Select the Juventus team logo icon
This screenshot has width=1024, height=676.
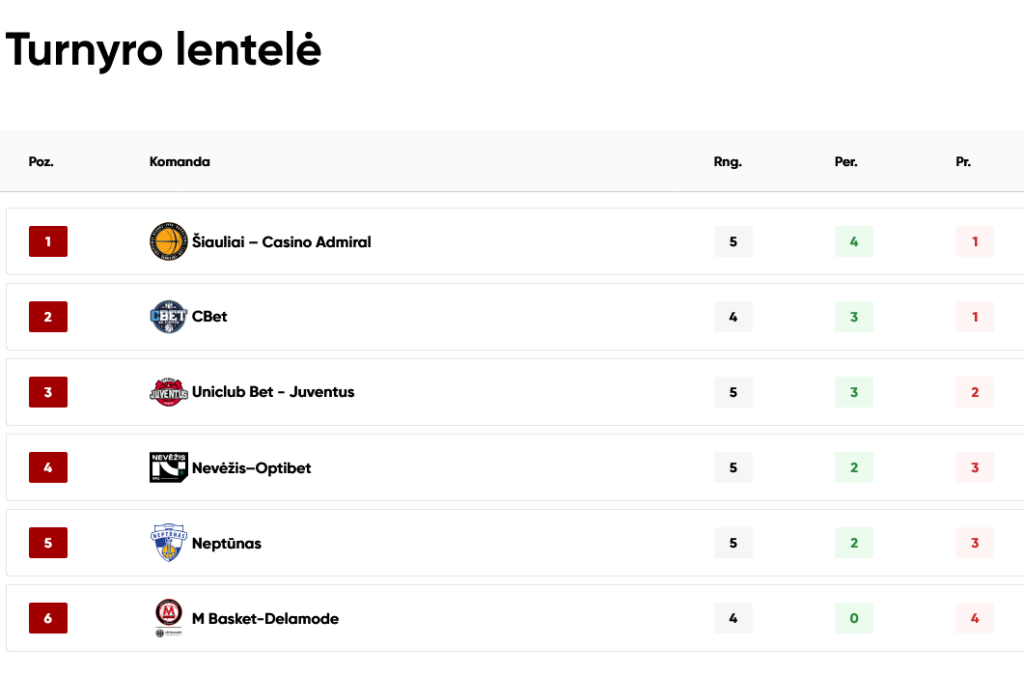[x=168, y=392]
